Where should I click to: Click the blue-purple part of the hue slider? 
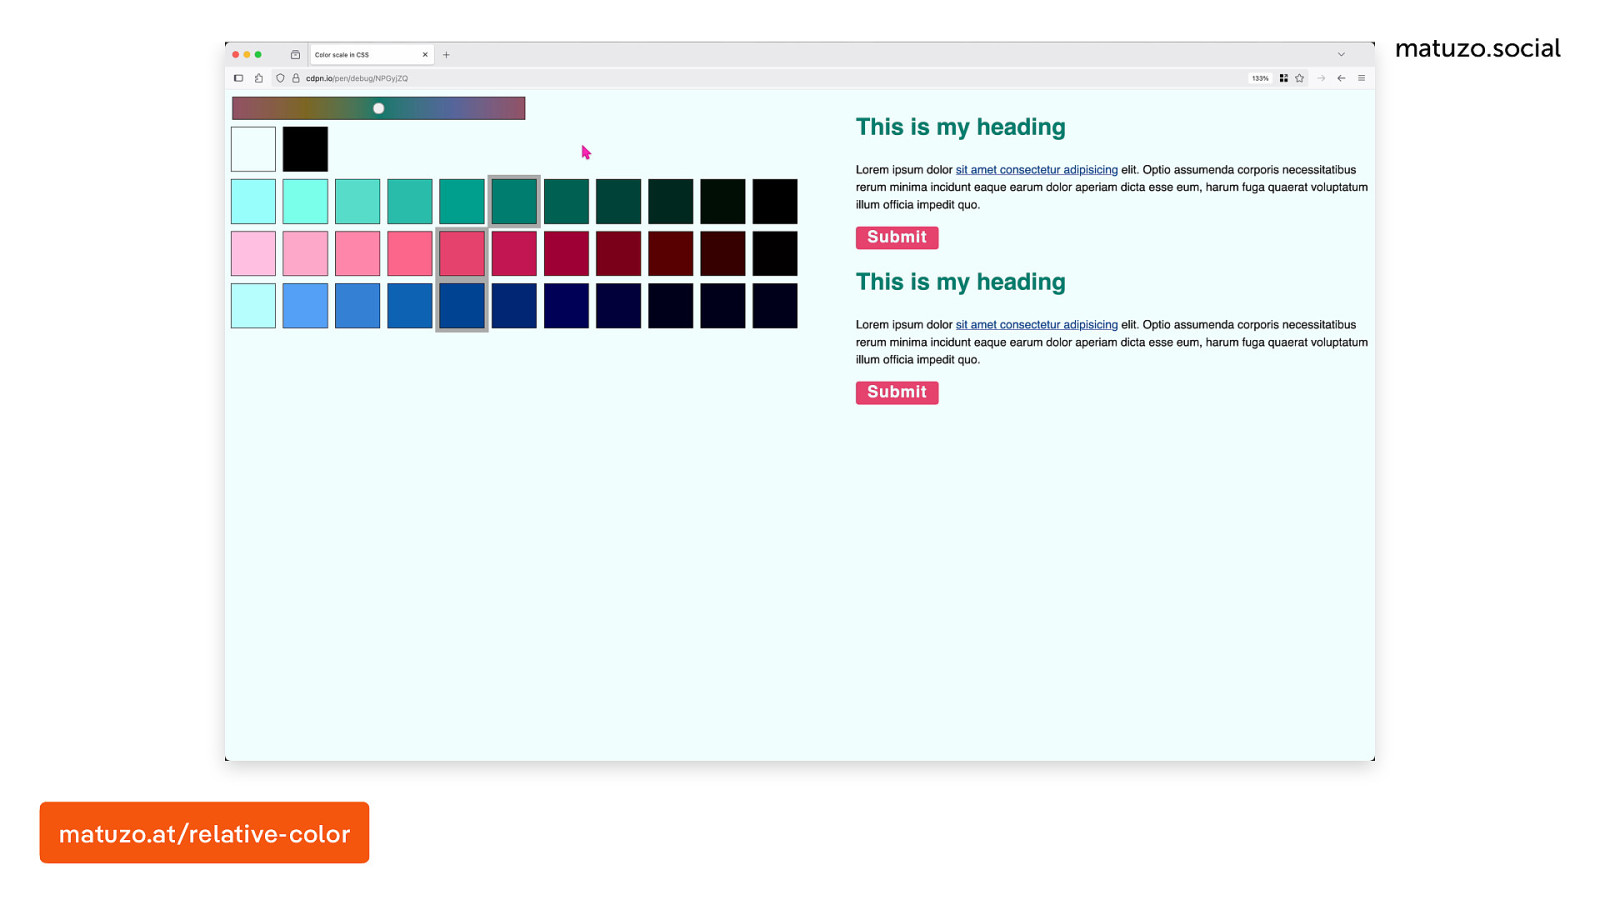click(455, 108)
